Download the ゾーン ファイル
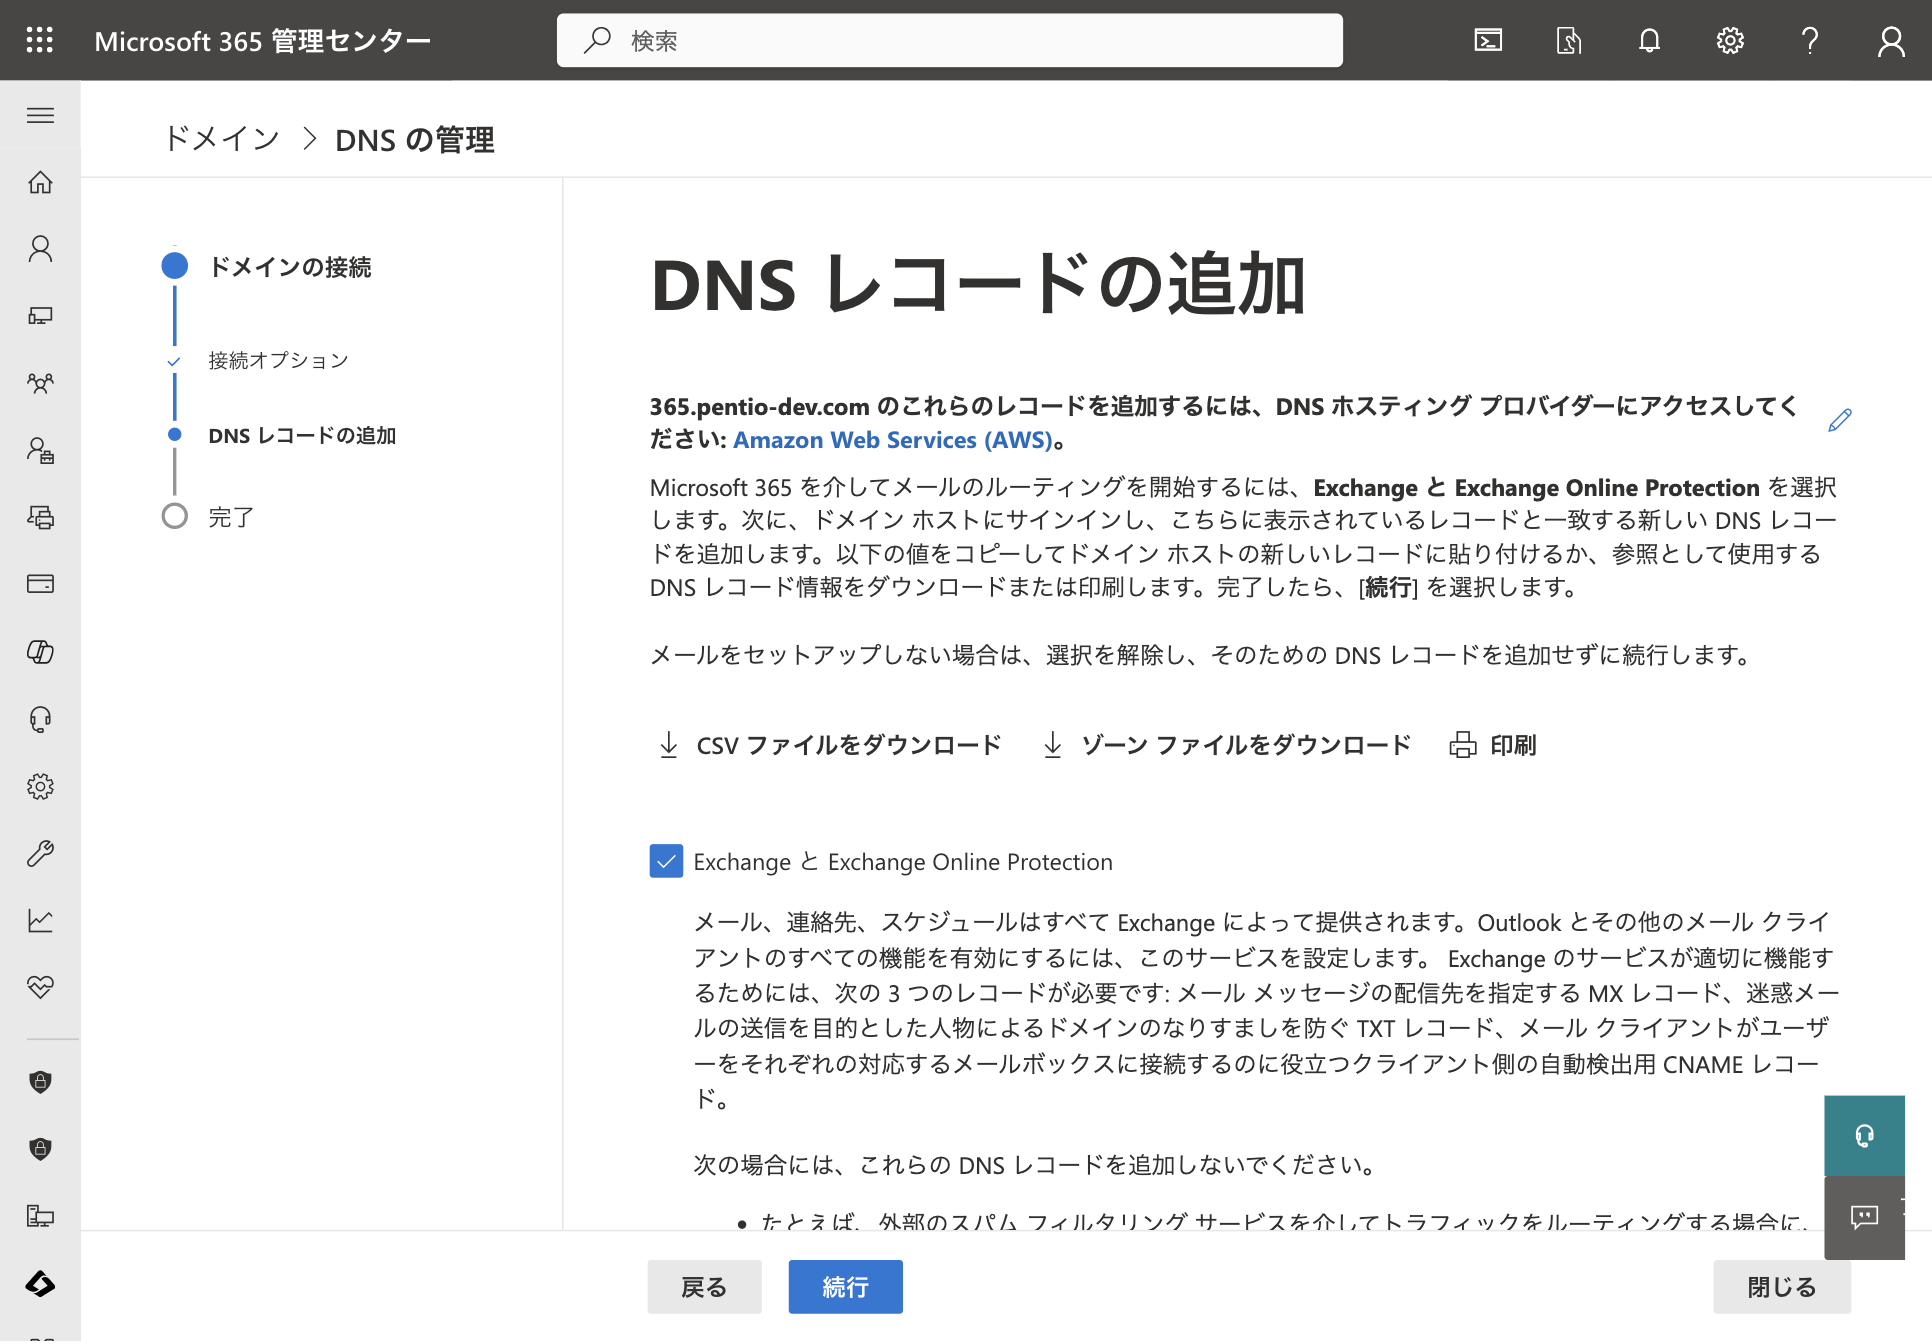1932x1344 pixels. [1226, 745]
